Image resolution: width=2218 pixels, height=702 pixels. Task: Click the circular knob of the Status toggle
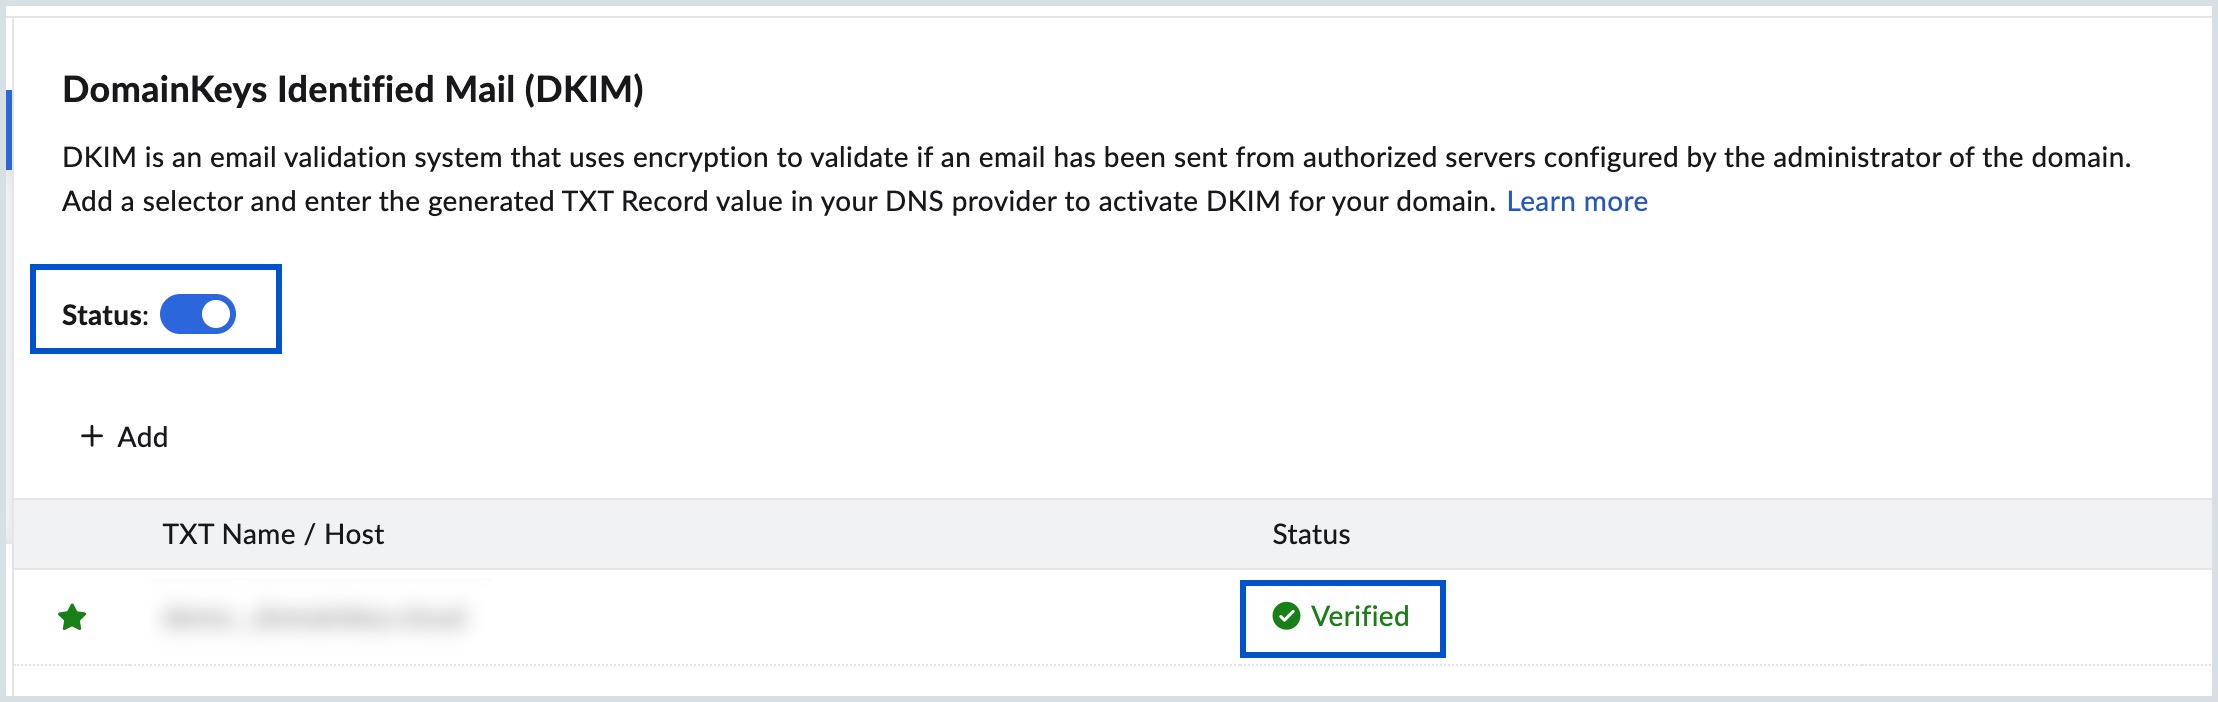click(215, 312)
